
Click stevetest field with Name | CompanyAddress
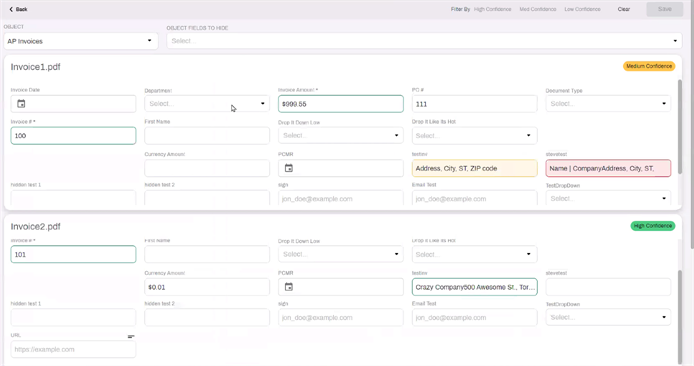608,168
